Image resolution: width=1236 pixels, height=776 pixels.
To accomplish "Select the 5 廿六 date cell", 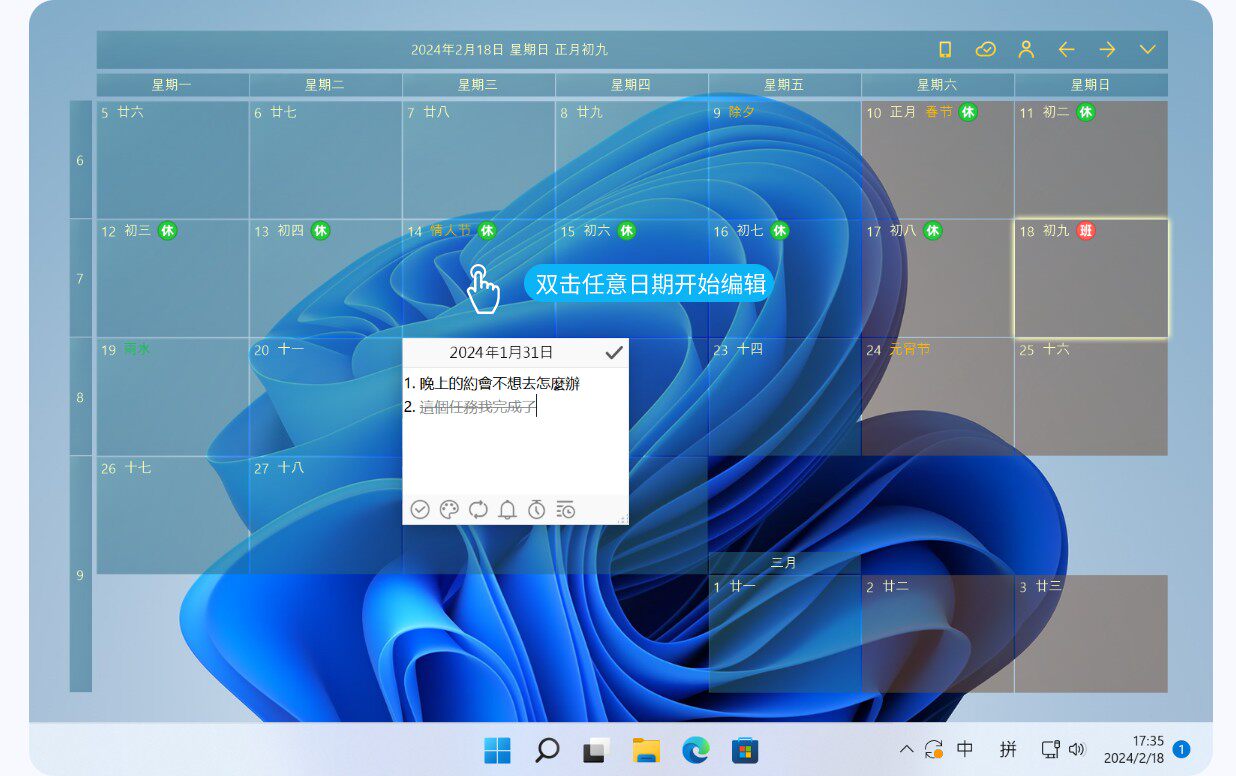I will (x=173, y=160).
